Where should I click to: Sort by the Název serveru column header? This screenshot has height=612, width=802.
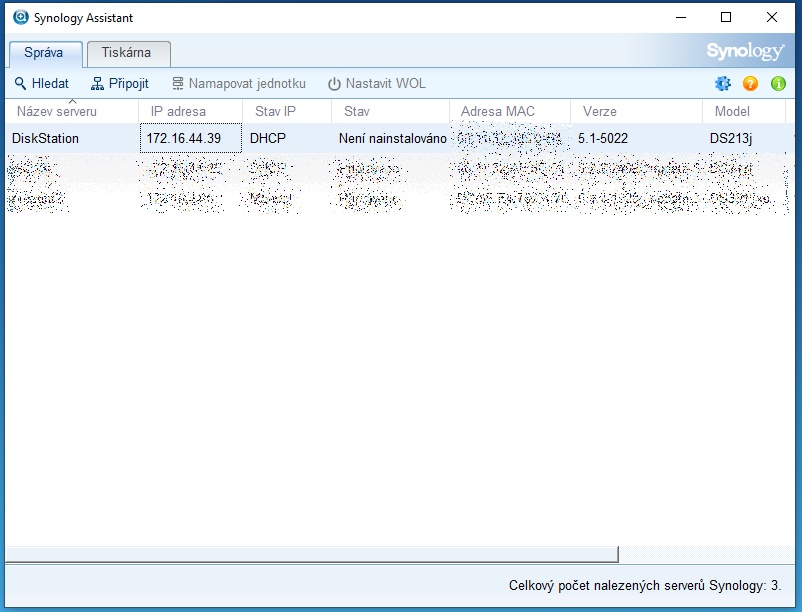click(57, 111)
